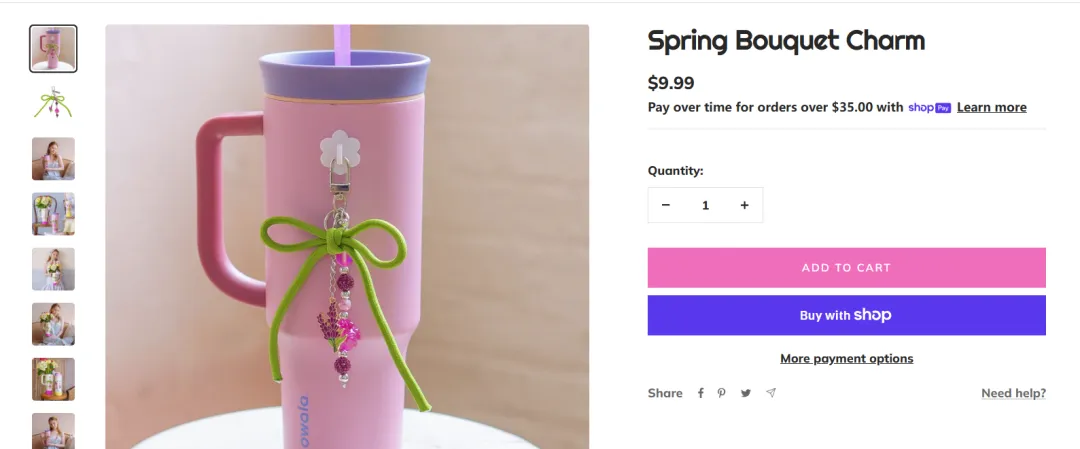Share product on Facebook
This screenshot has height=449, width=1080.
[701, 393]
